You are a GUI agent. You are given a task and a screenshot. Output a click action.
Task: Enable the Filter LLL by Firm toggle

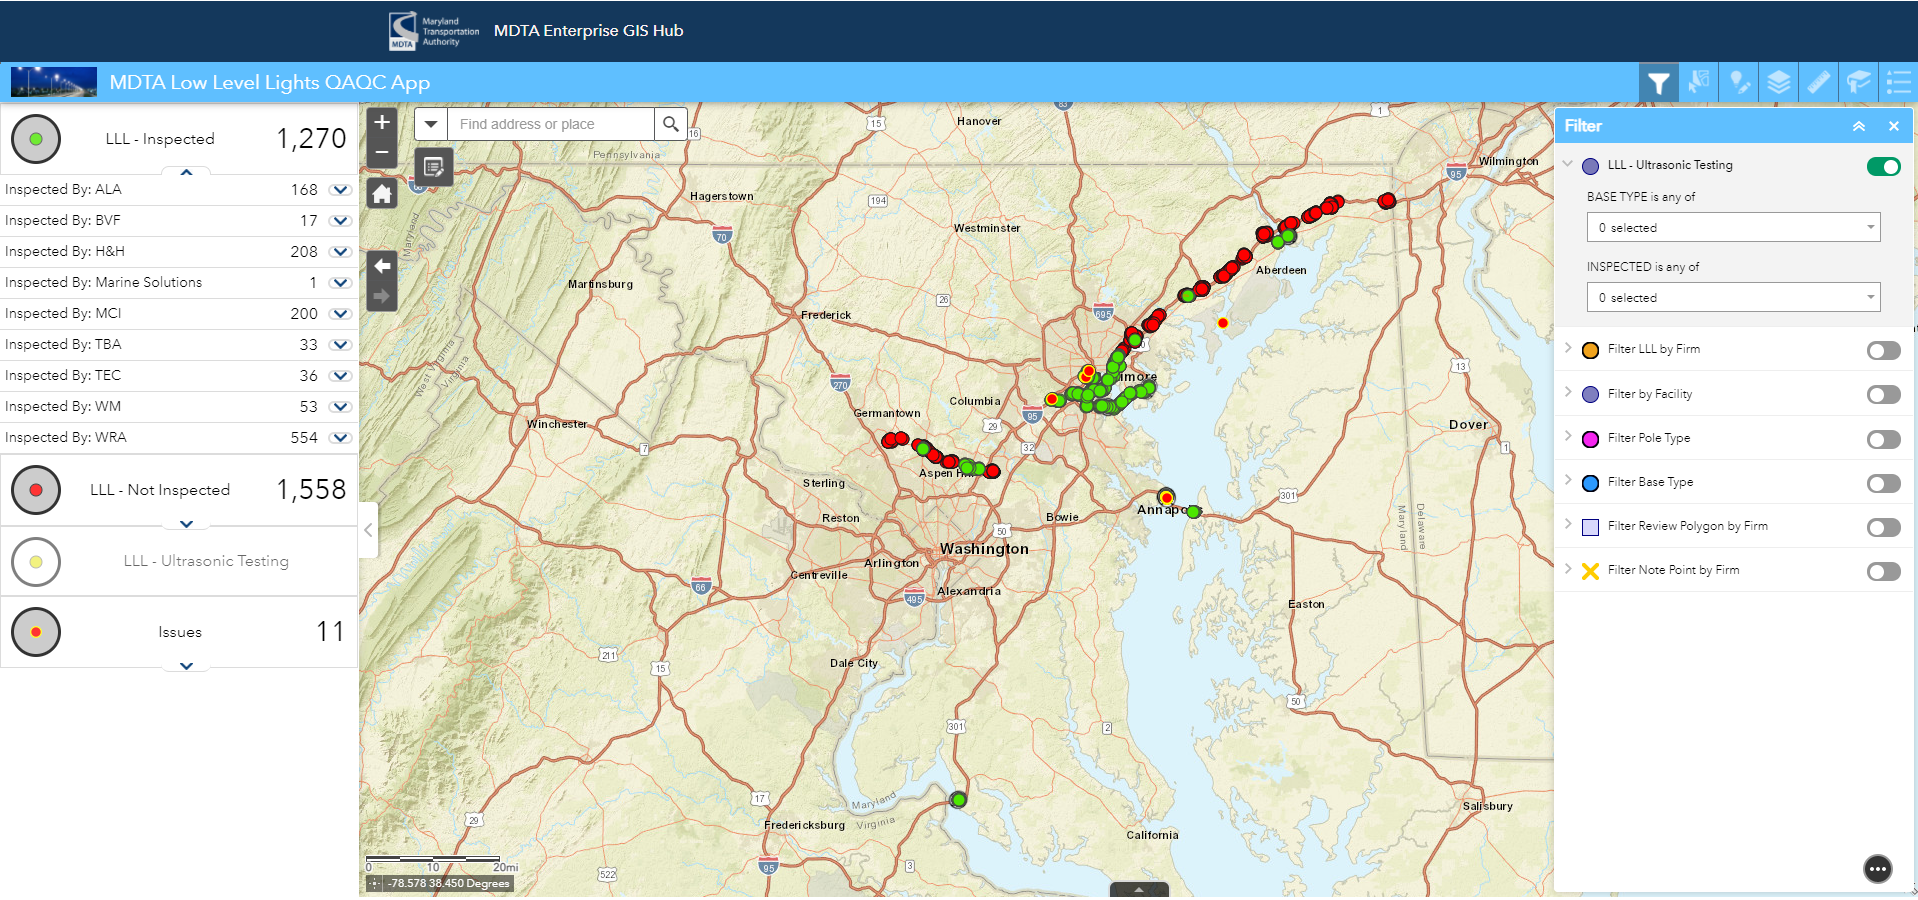pyautogui.click(x=1883, y=351)
